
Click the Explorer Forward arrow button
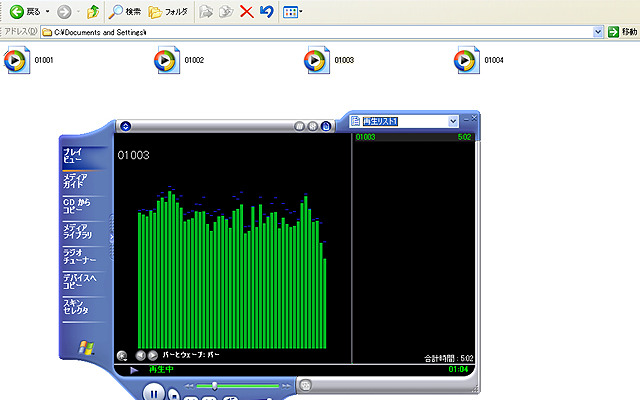coord(64,11)
